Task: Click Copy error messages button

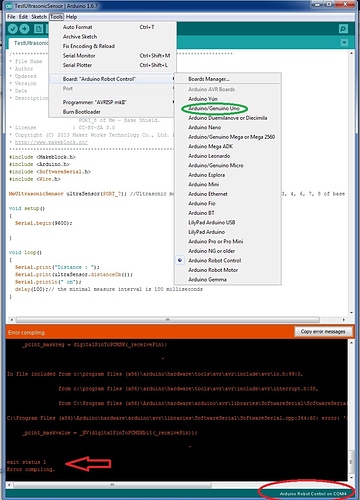Action: pyautogui.click(x=323, y=332)
